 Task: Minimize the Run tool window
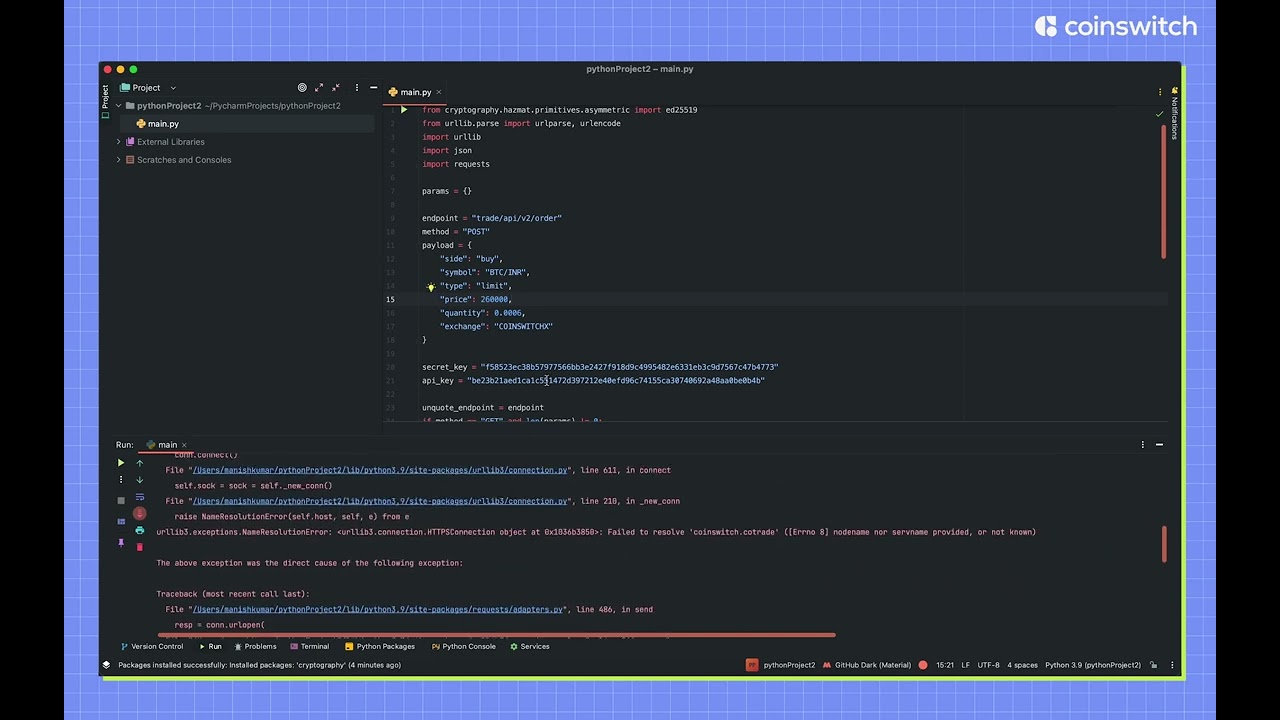1159,445
